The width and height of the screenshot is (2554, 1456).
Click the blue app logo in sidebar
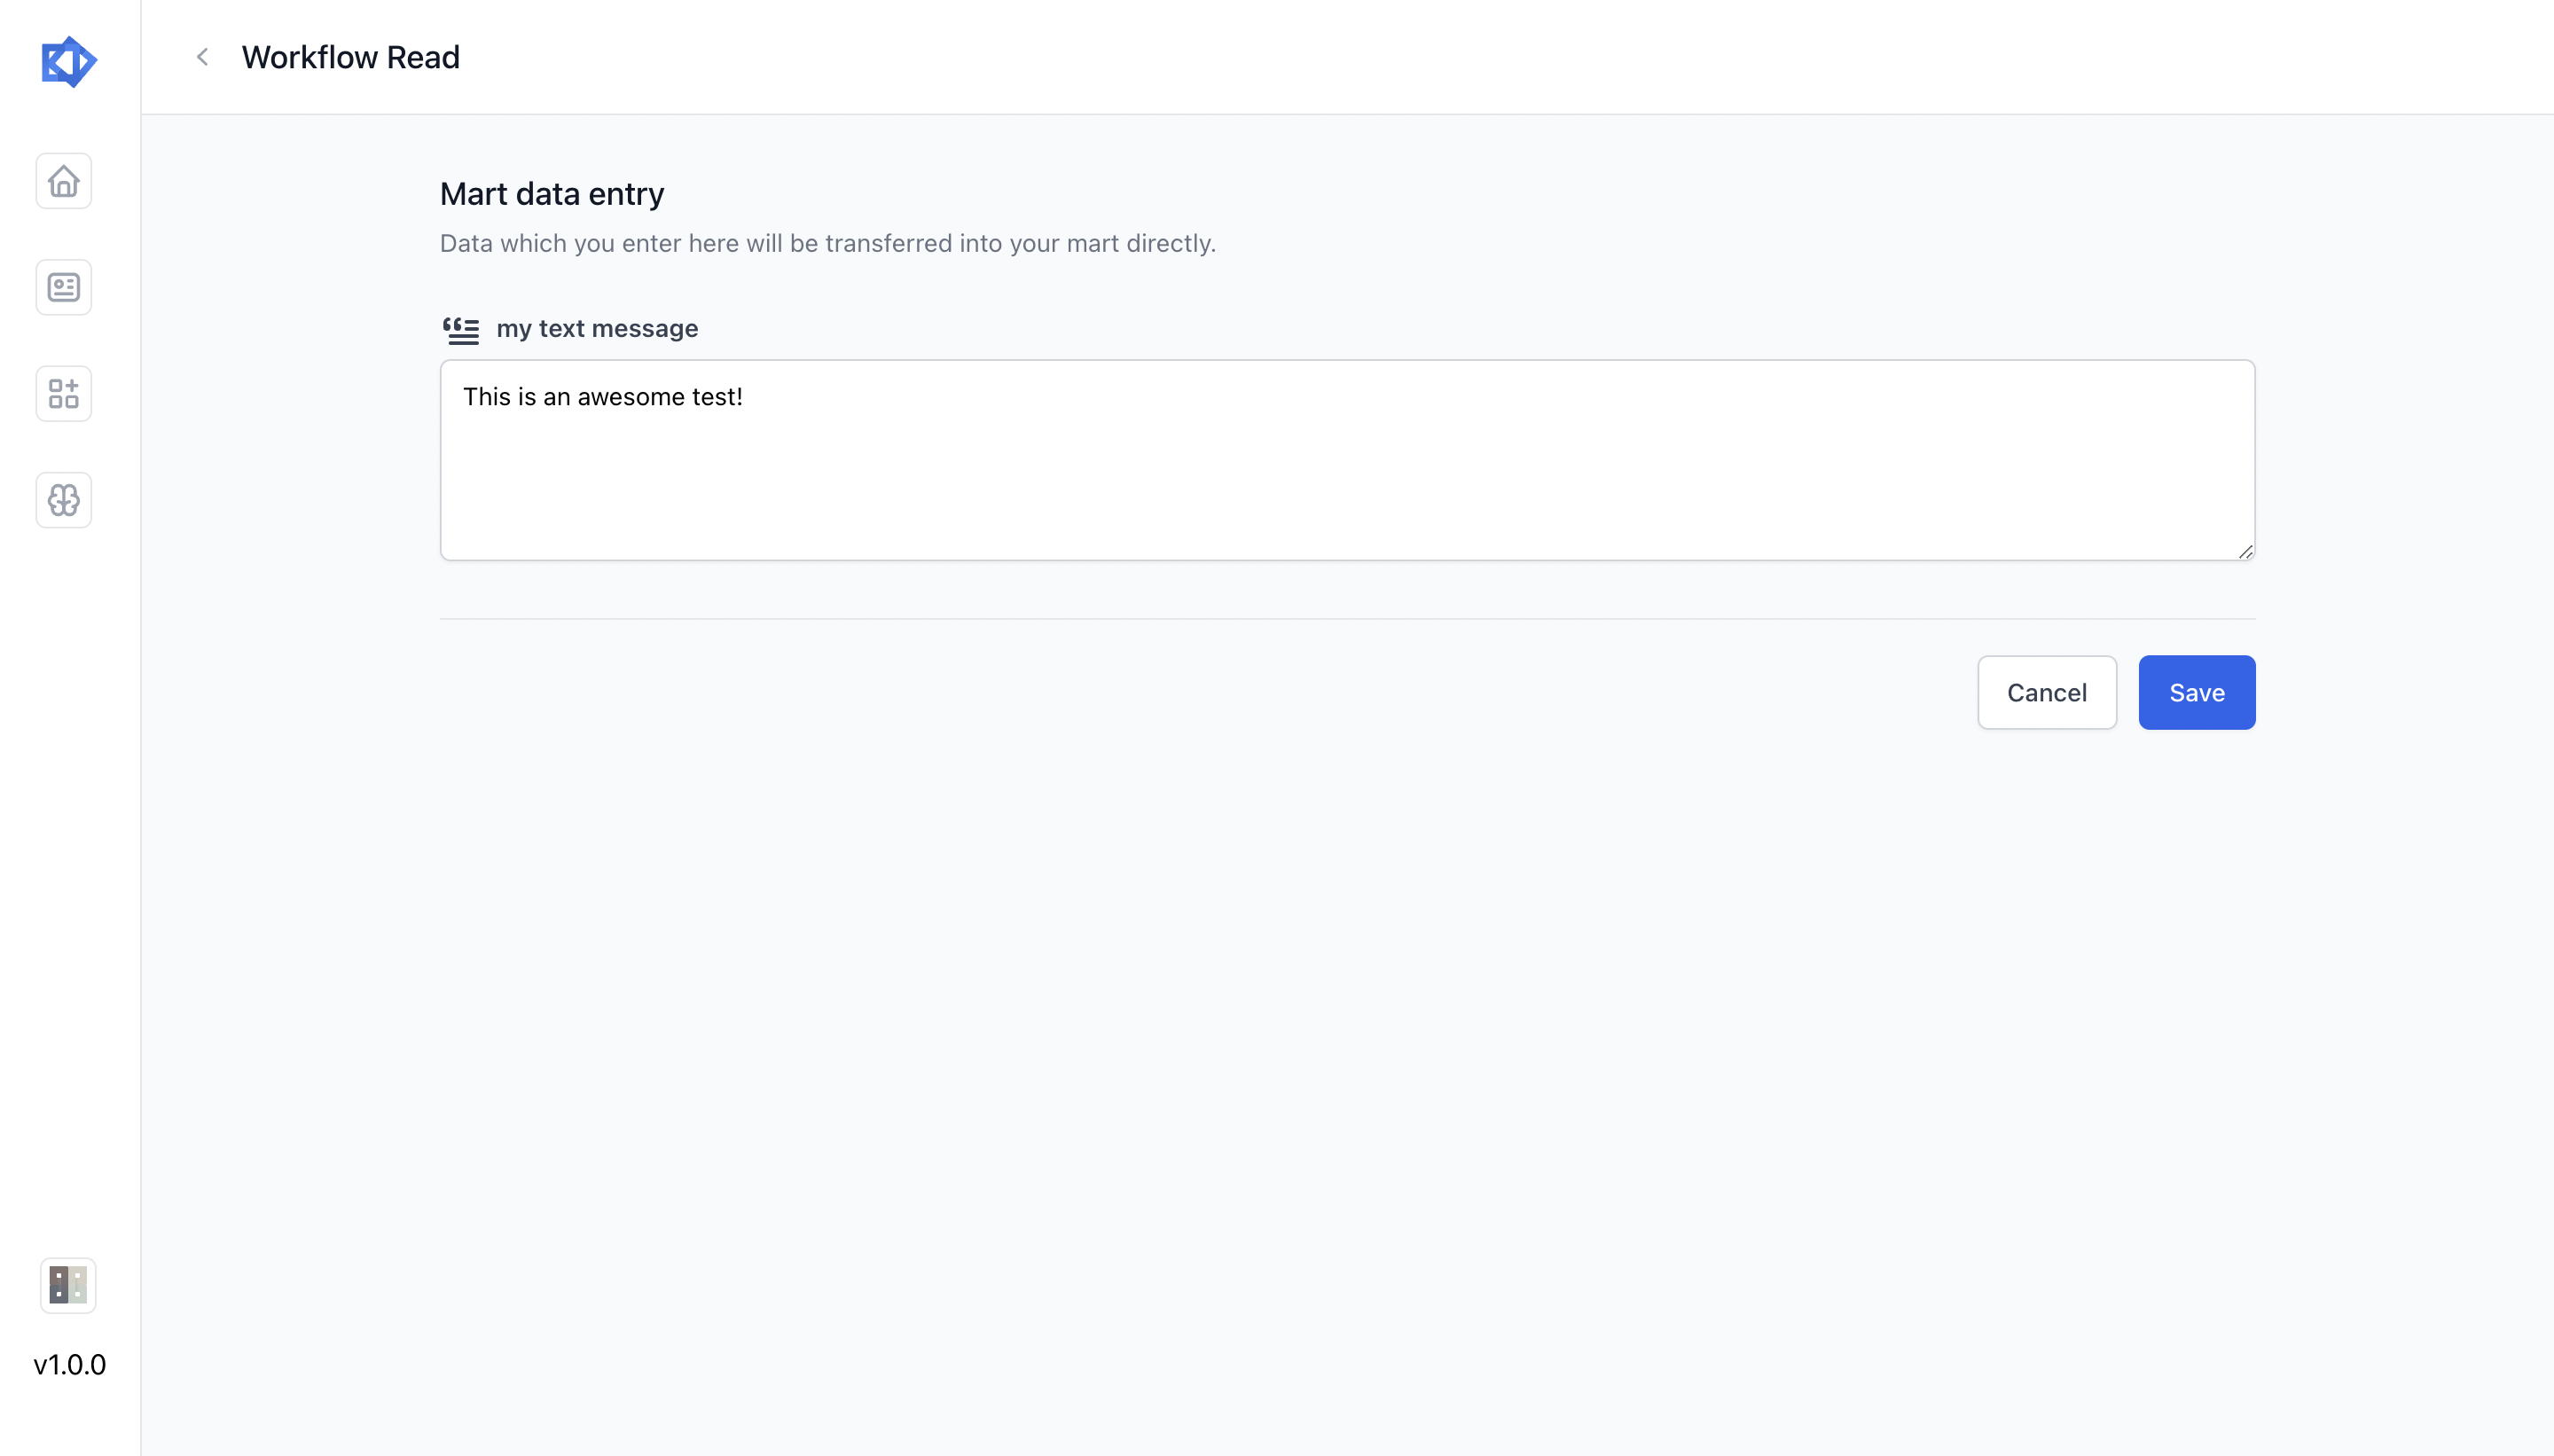pos(68,62)
